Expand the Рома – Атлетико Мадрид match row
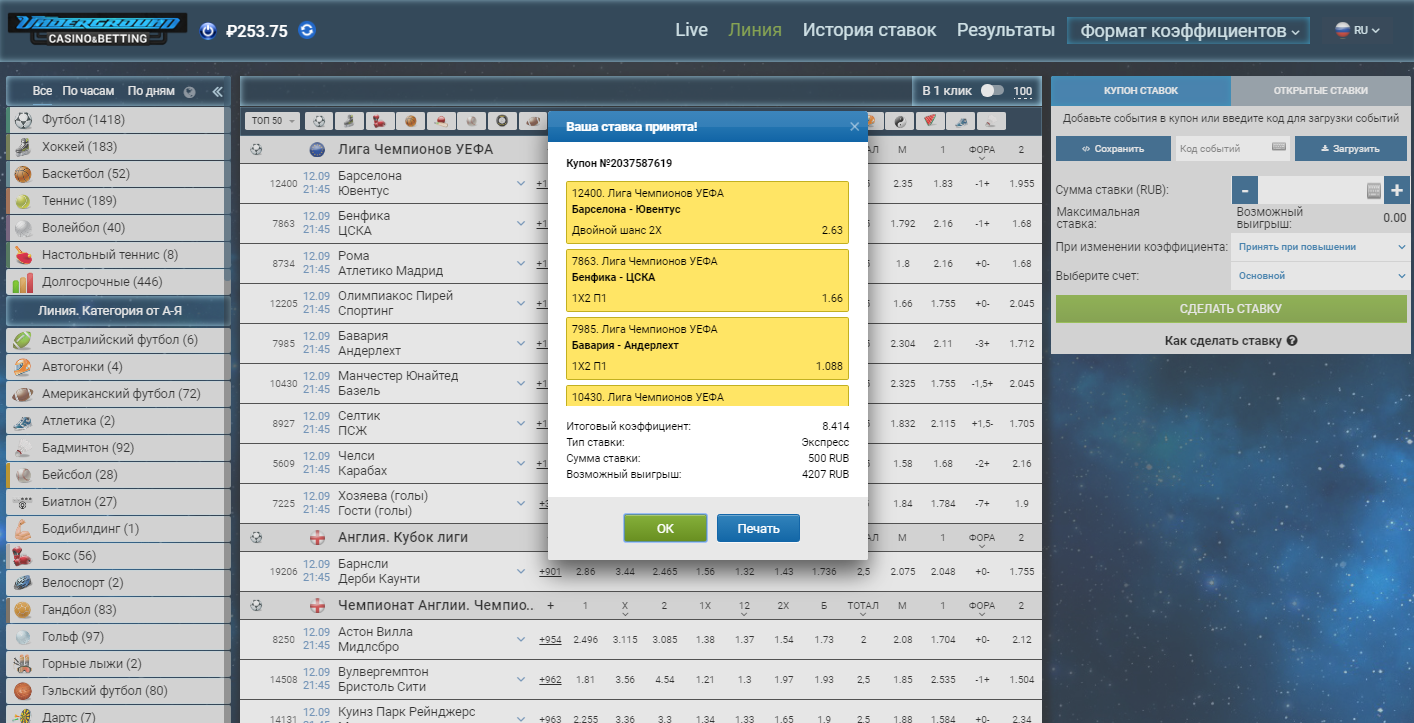Screen dimensions: 1414x723 520,263
